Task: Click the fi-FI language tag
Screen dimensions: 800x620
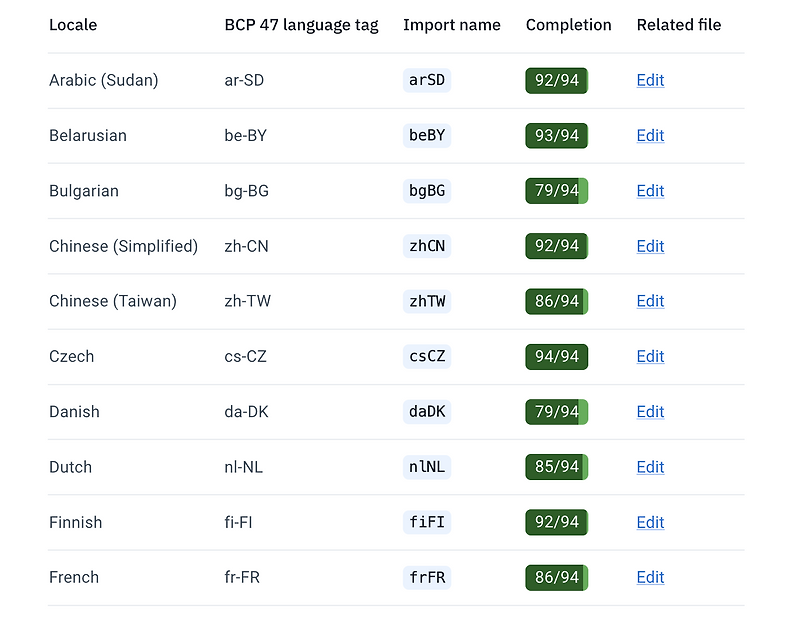Action: 238,522
